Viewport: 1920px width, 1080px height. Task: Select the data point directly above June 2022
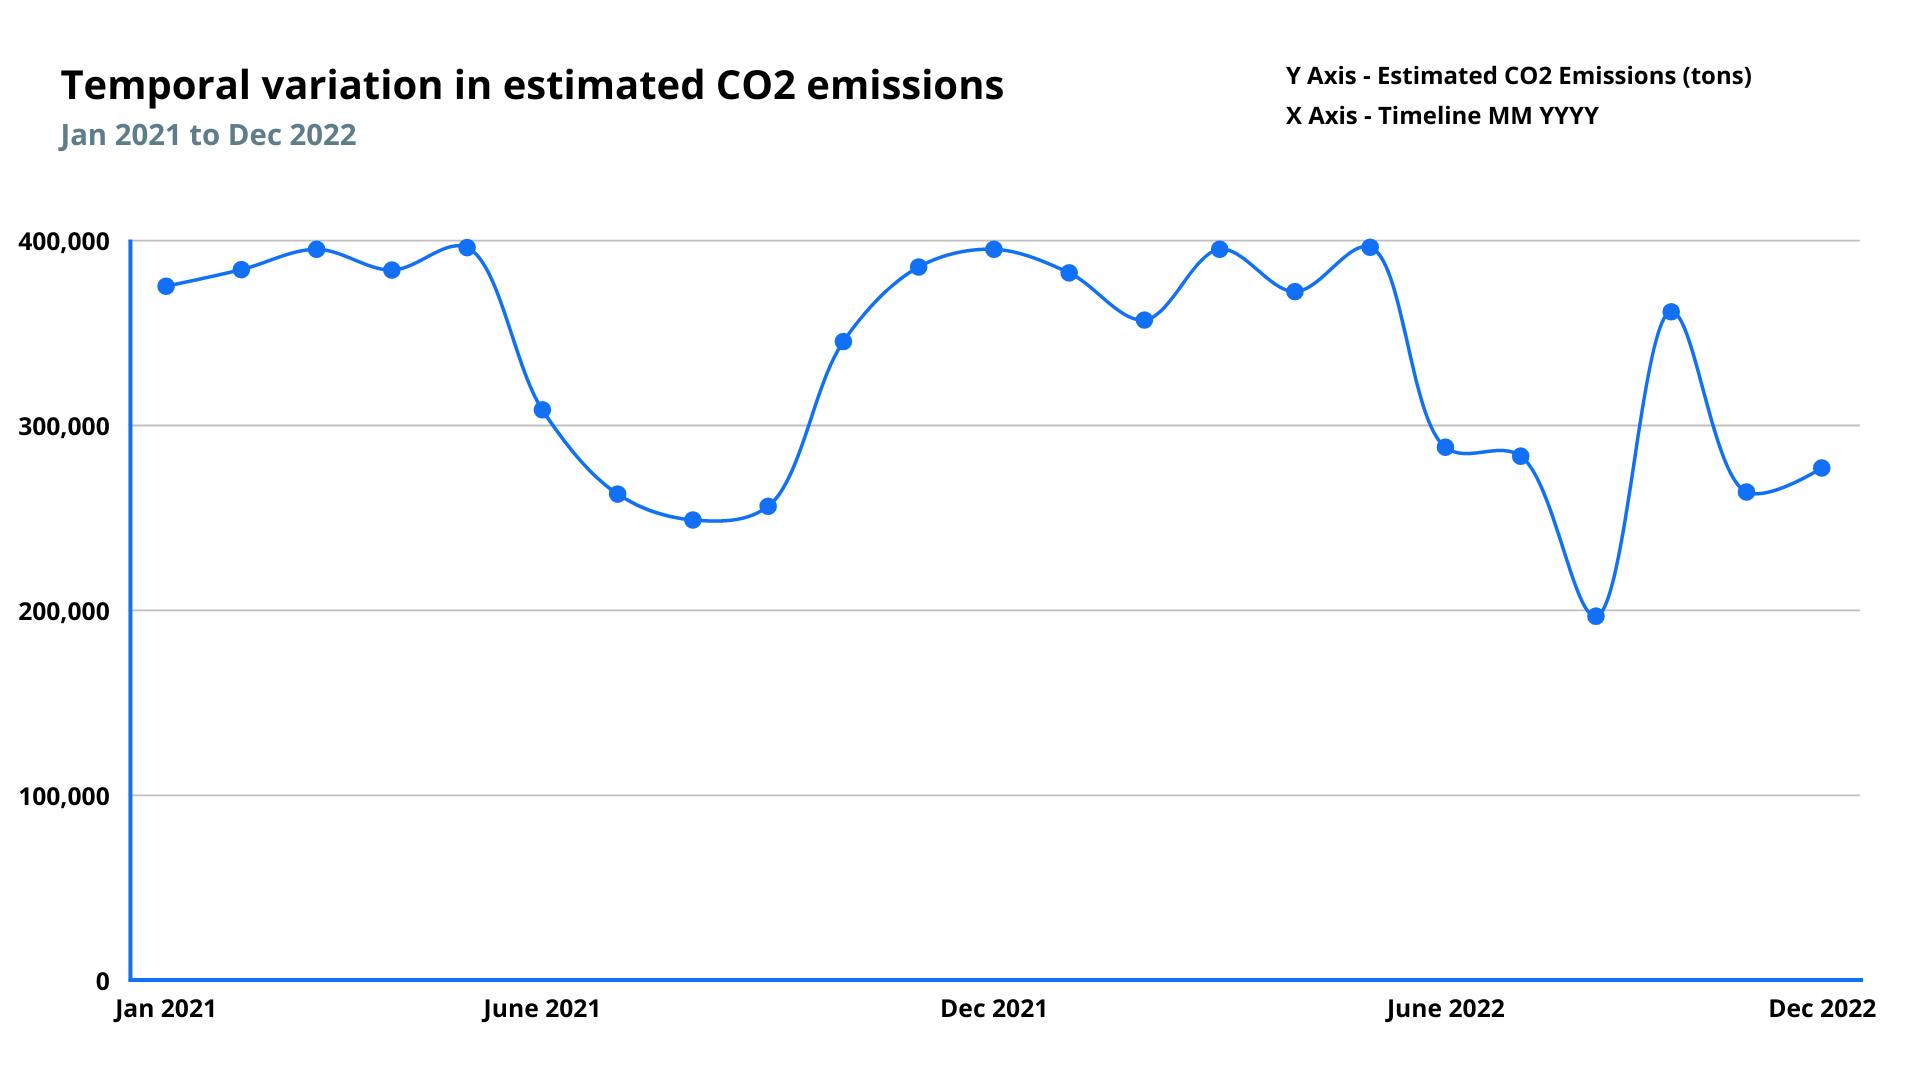[1445, 447]
